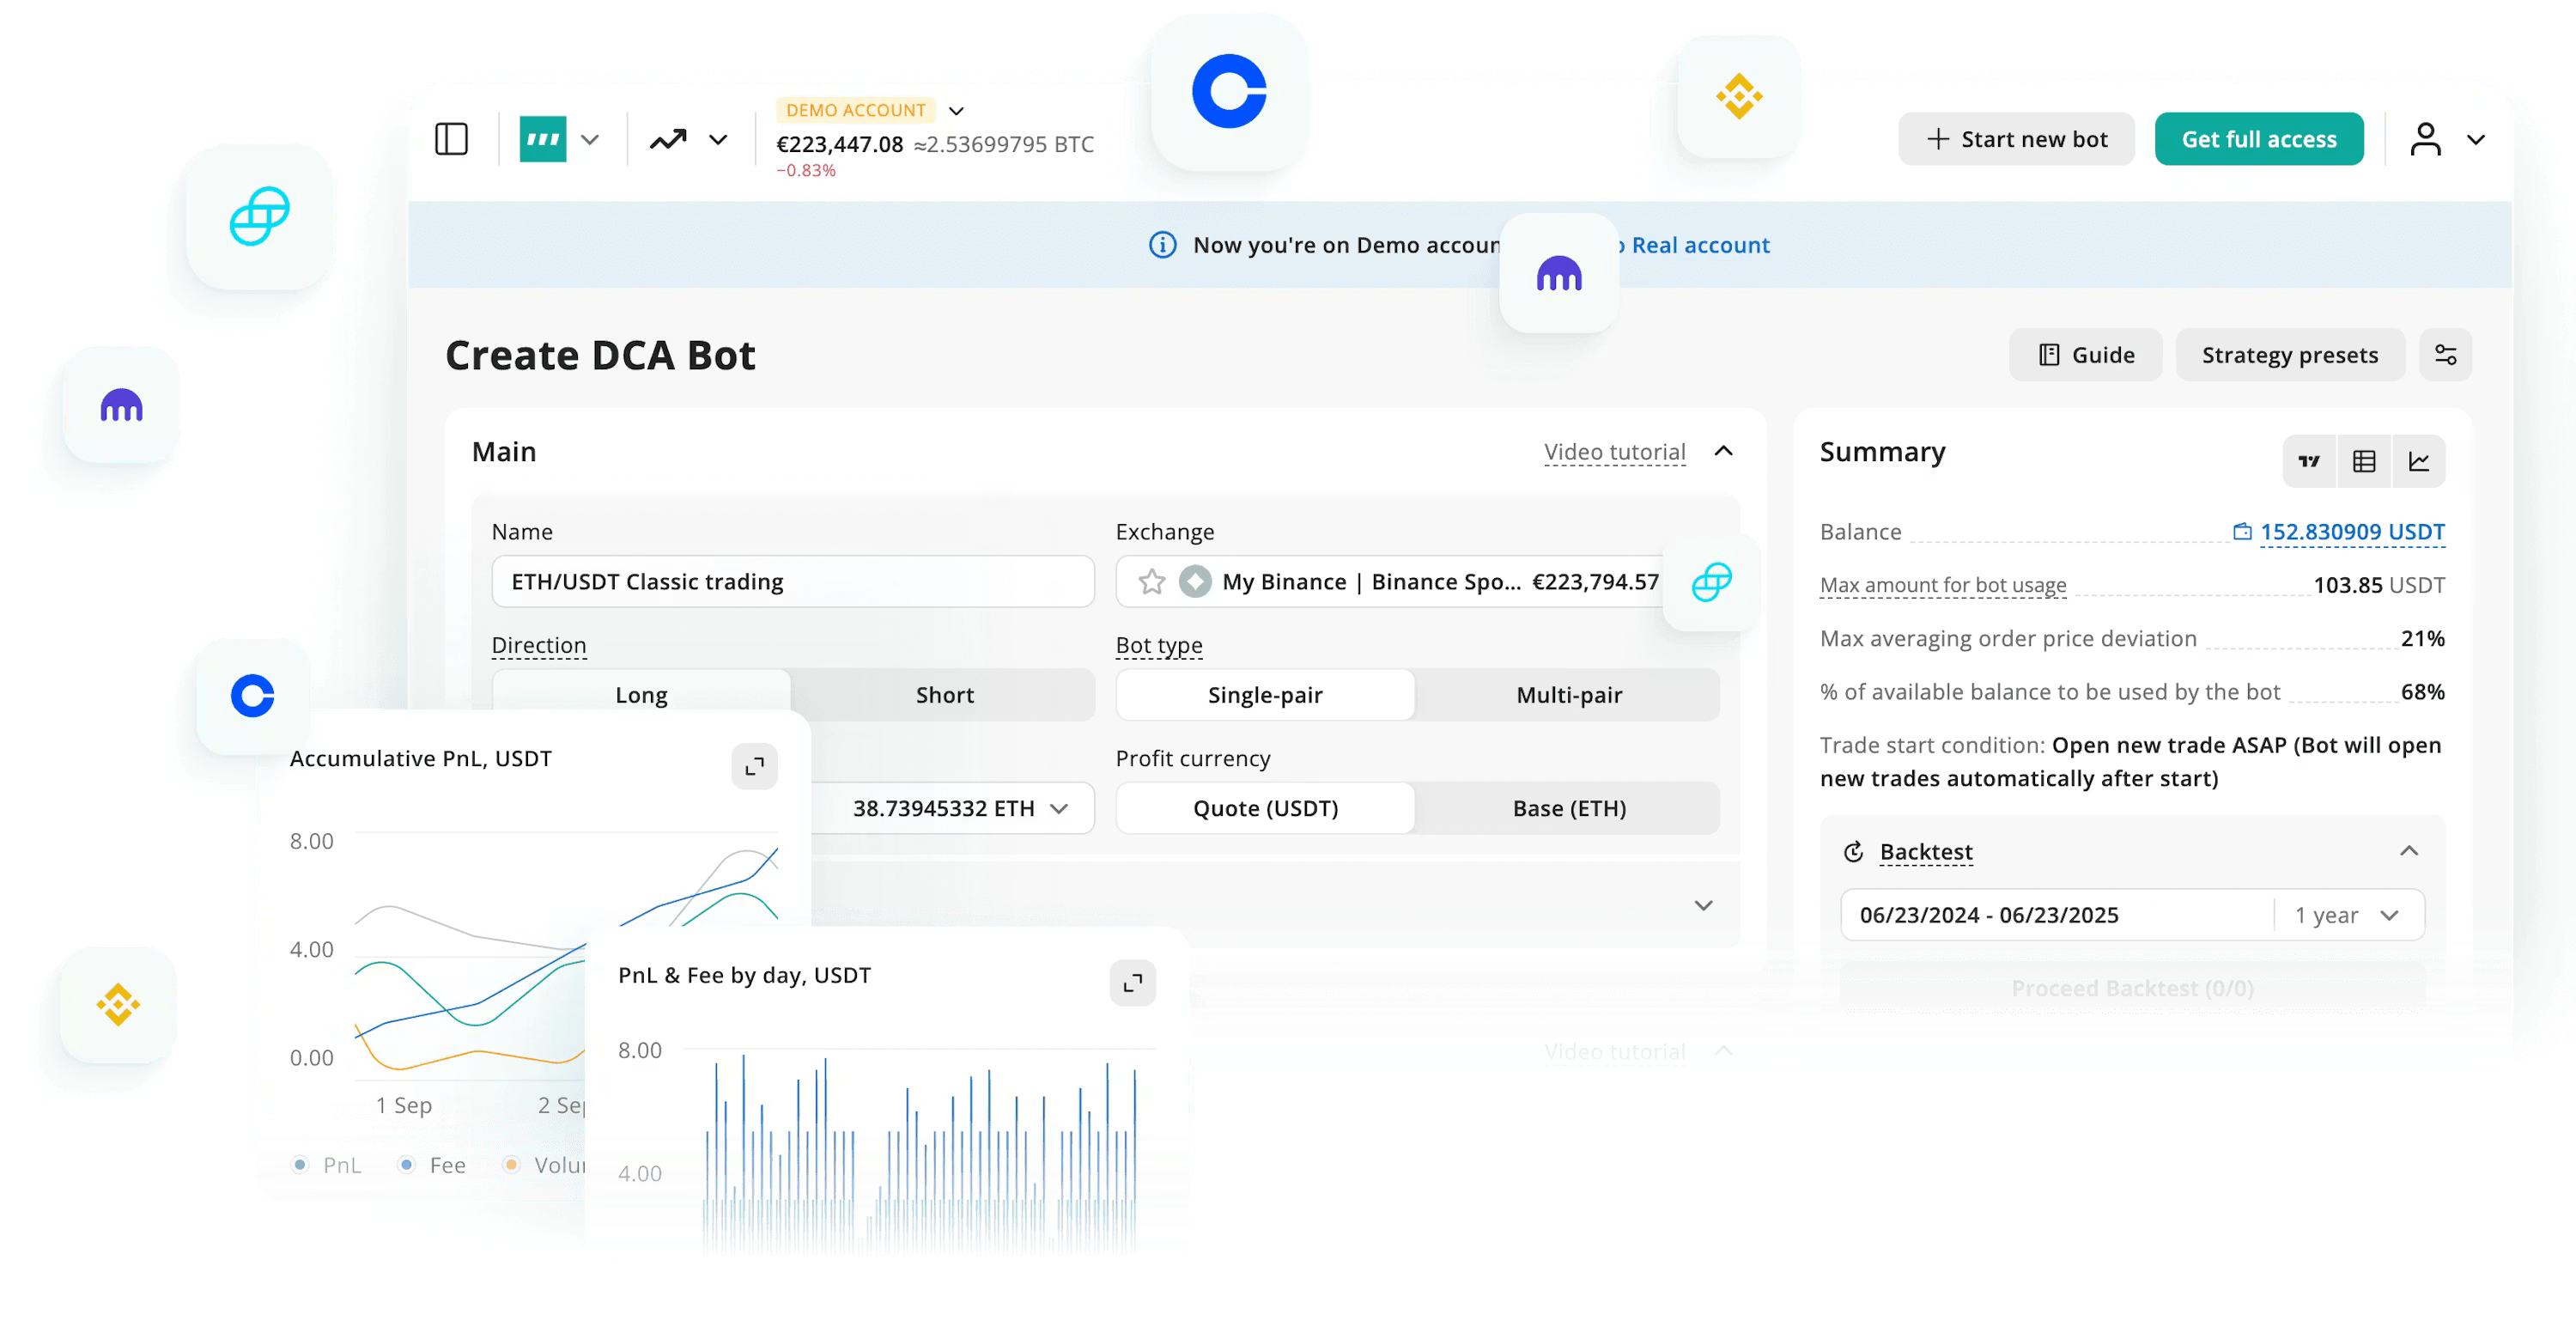Open the user profile icon

pyautogui.click(x=2425, y=139)
